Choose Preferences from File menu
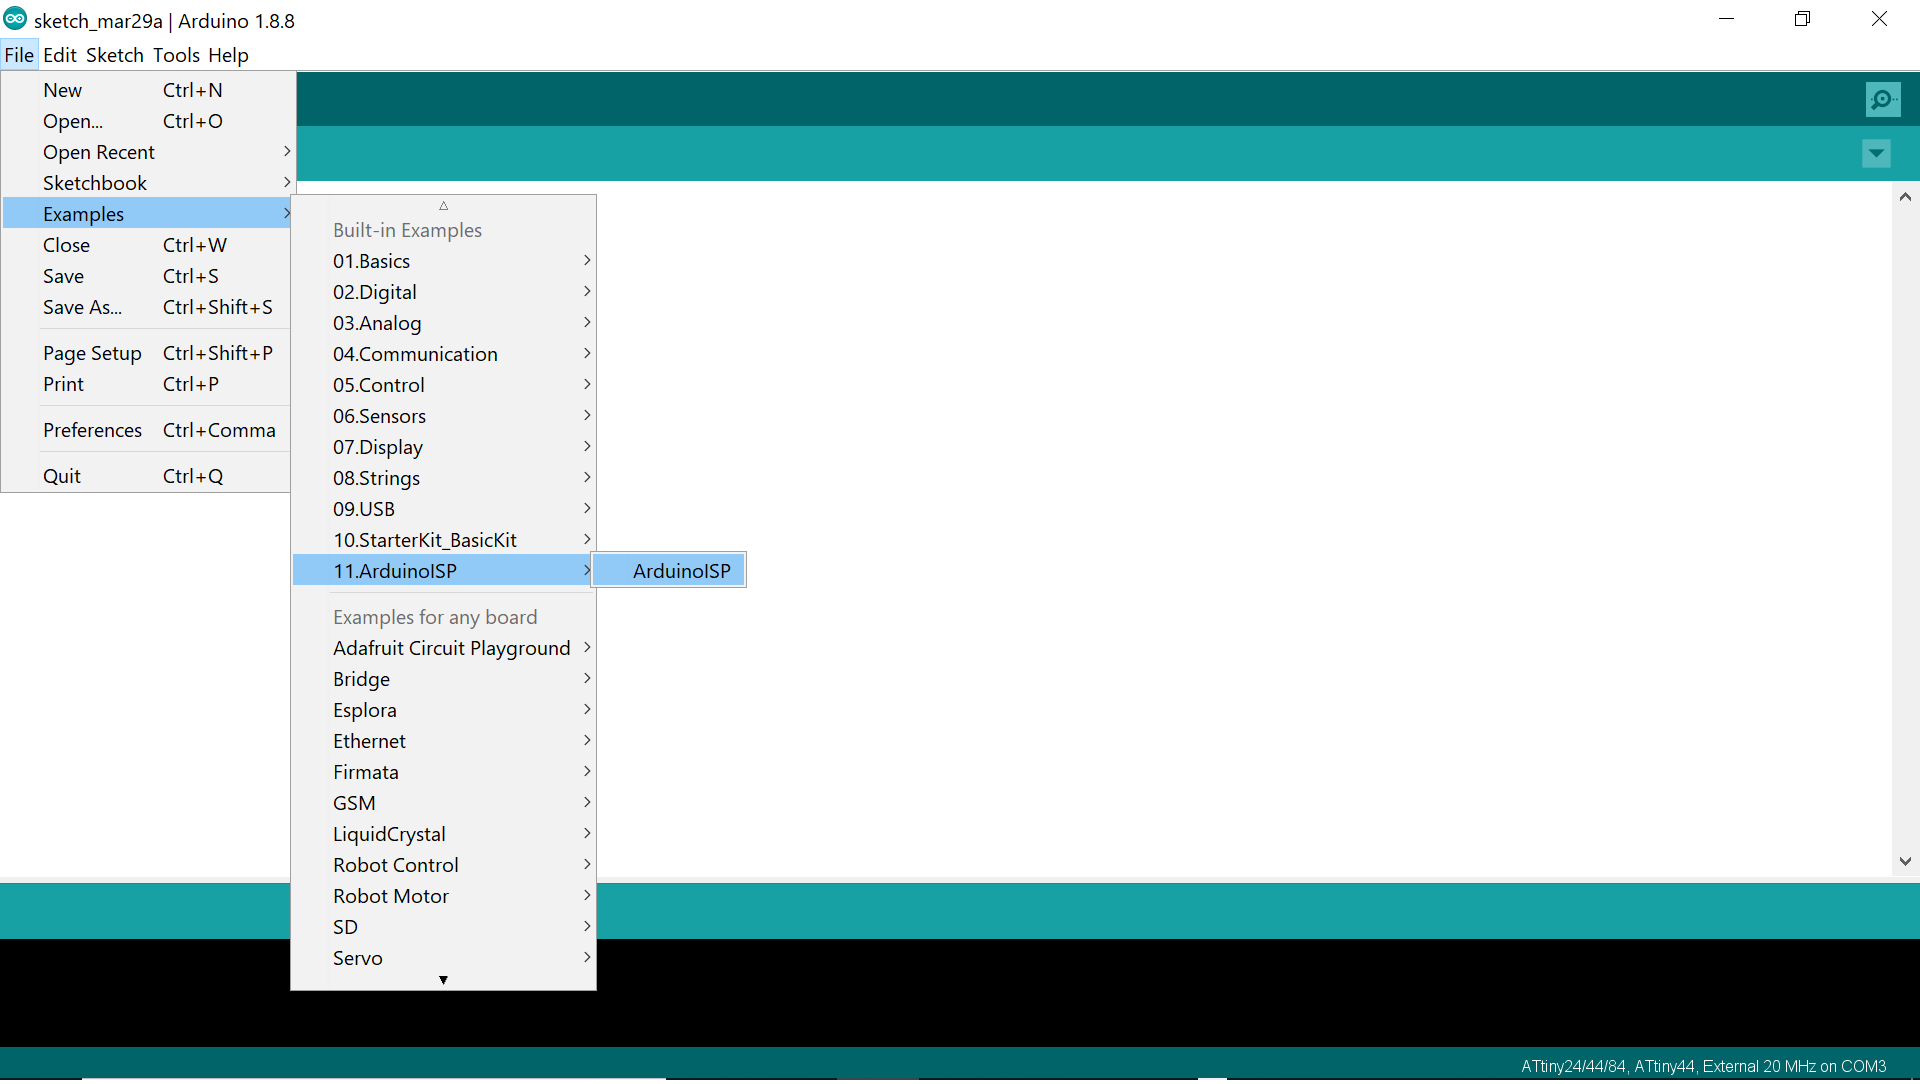Image resolution: width=1920 pixels, height=1084 pixels. [x=150, y=430]
